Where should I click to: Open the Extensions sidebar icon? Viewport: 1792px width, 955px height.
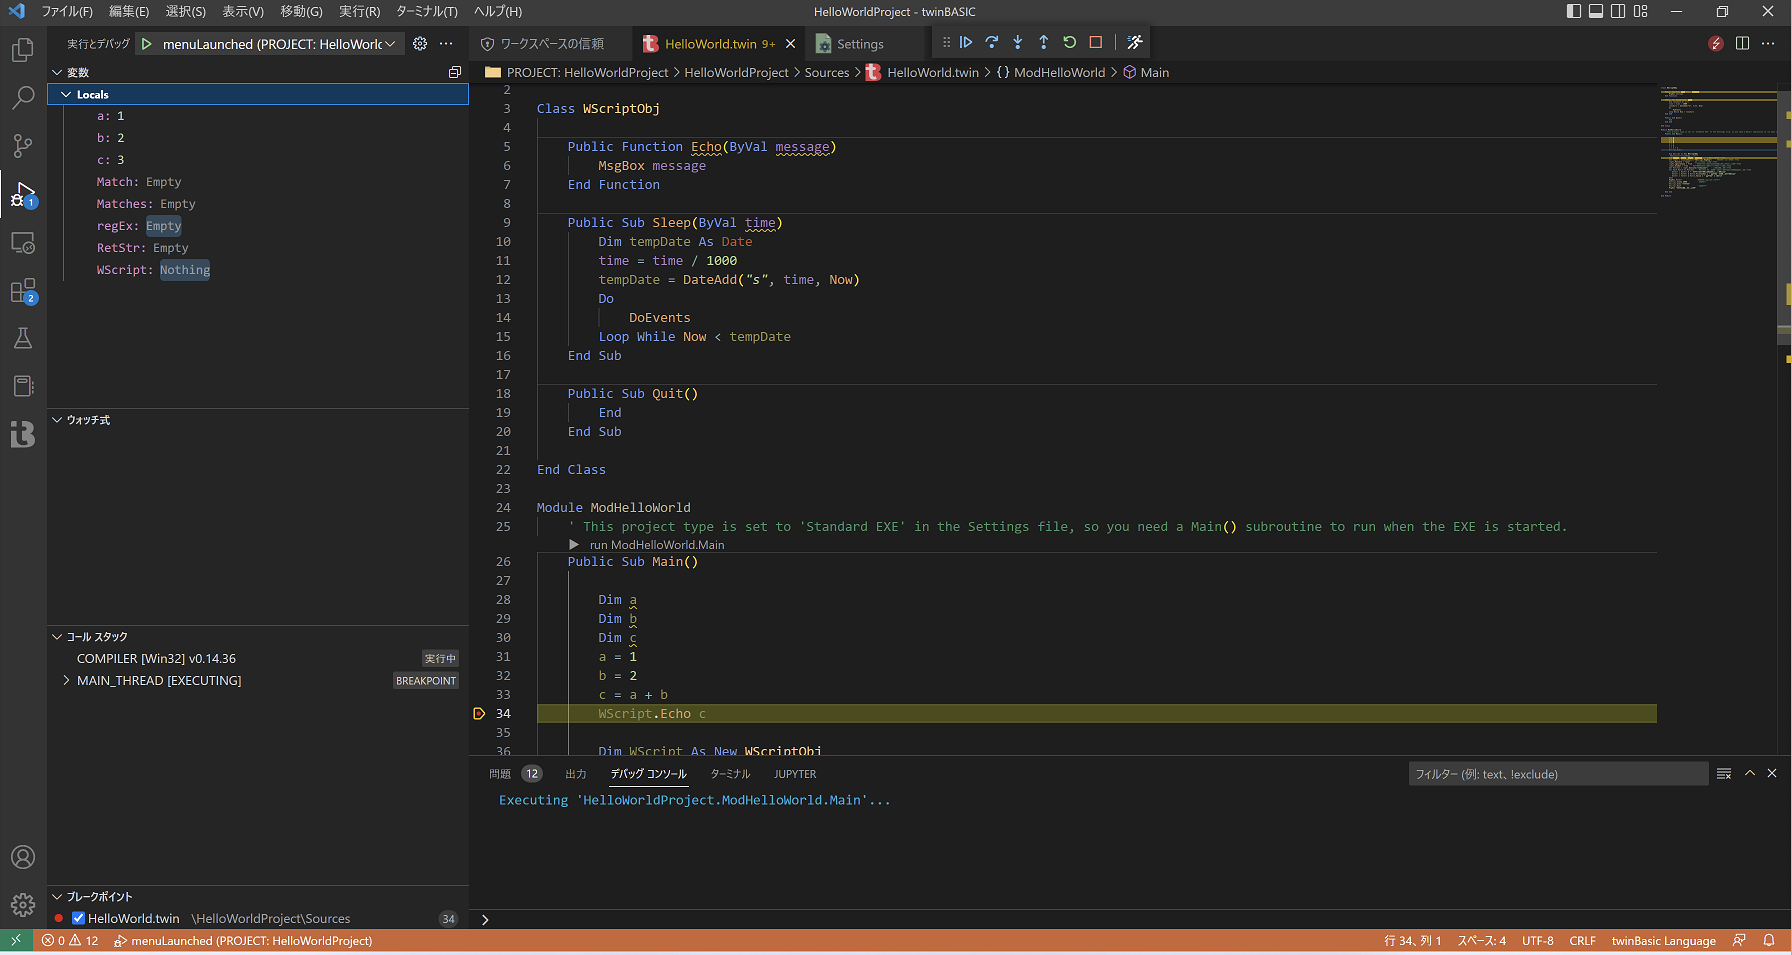click(x=22, y=290)
